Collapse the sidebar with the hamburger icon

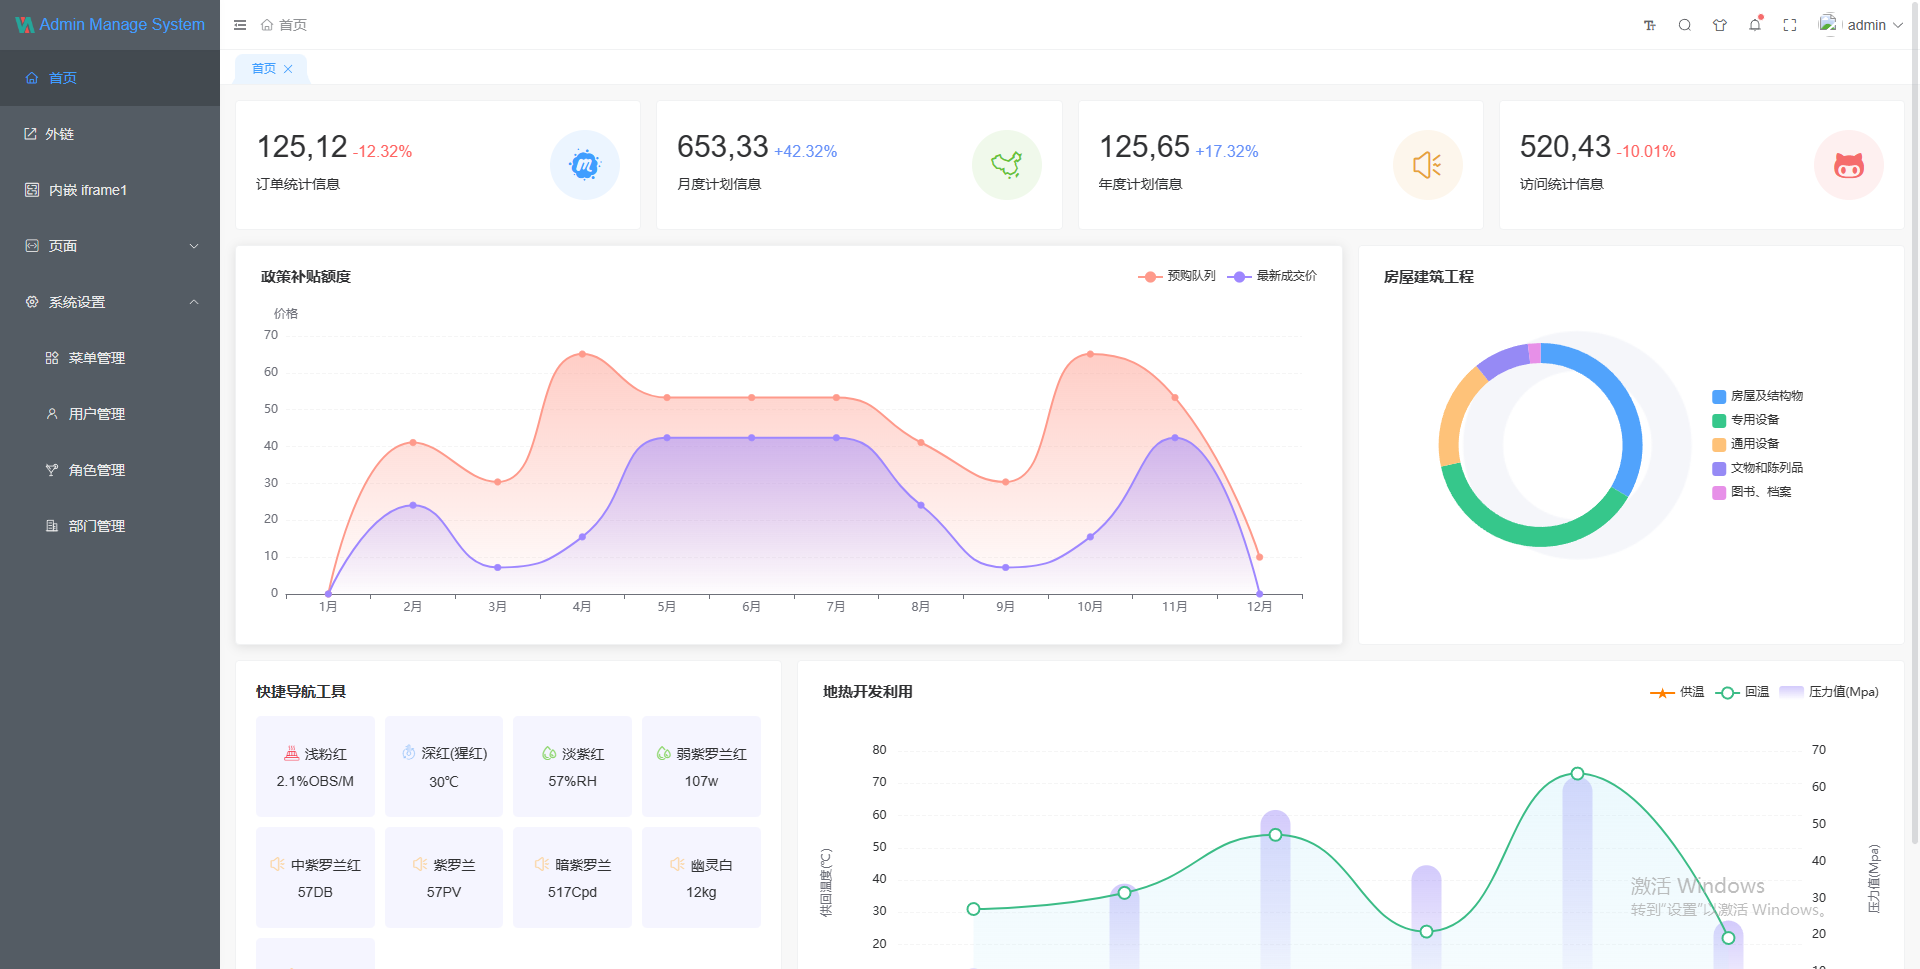[x=240, y=25]
